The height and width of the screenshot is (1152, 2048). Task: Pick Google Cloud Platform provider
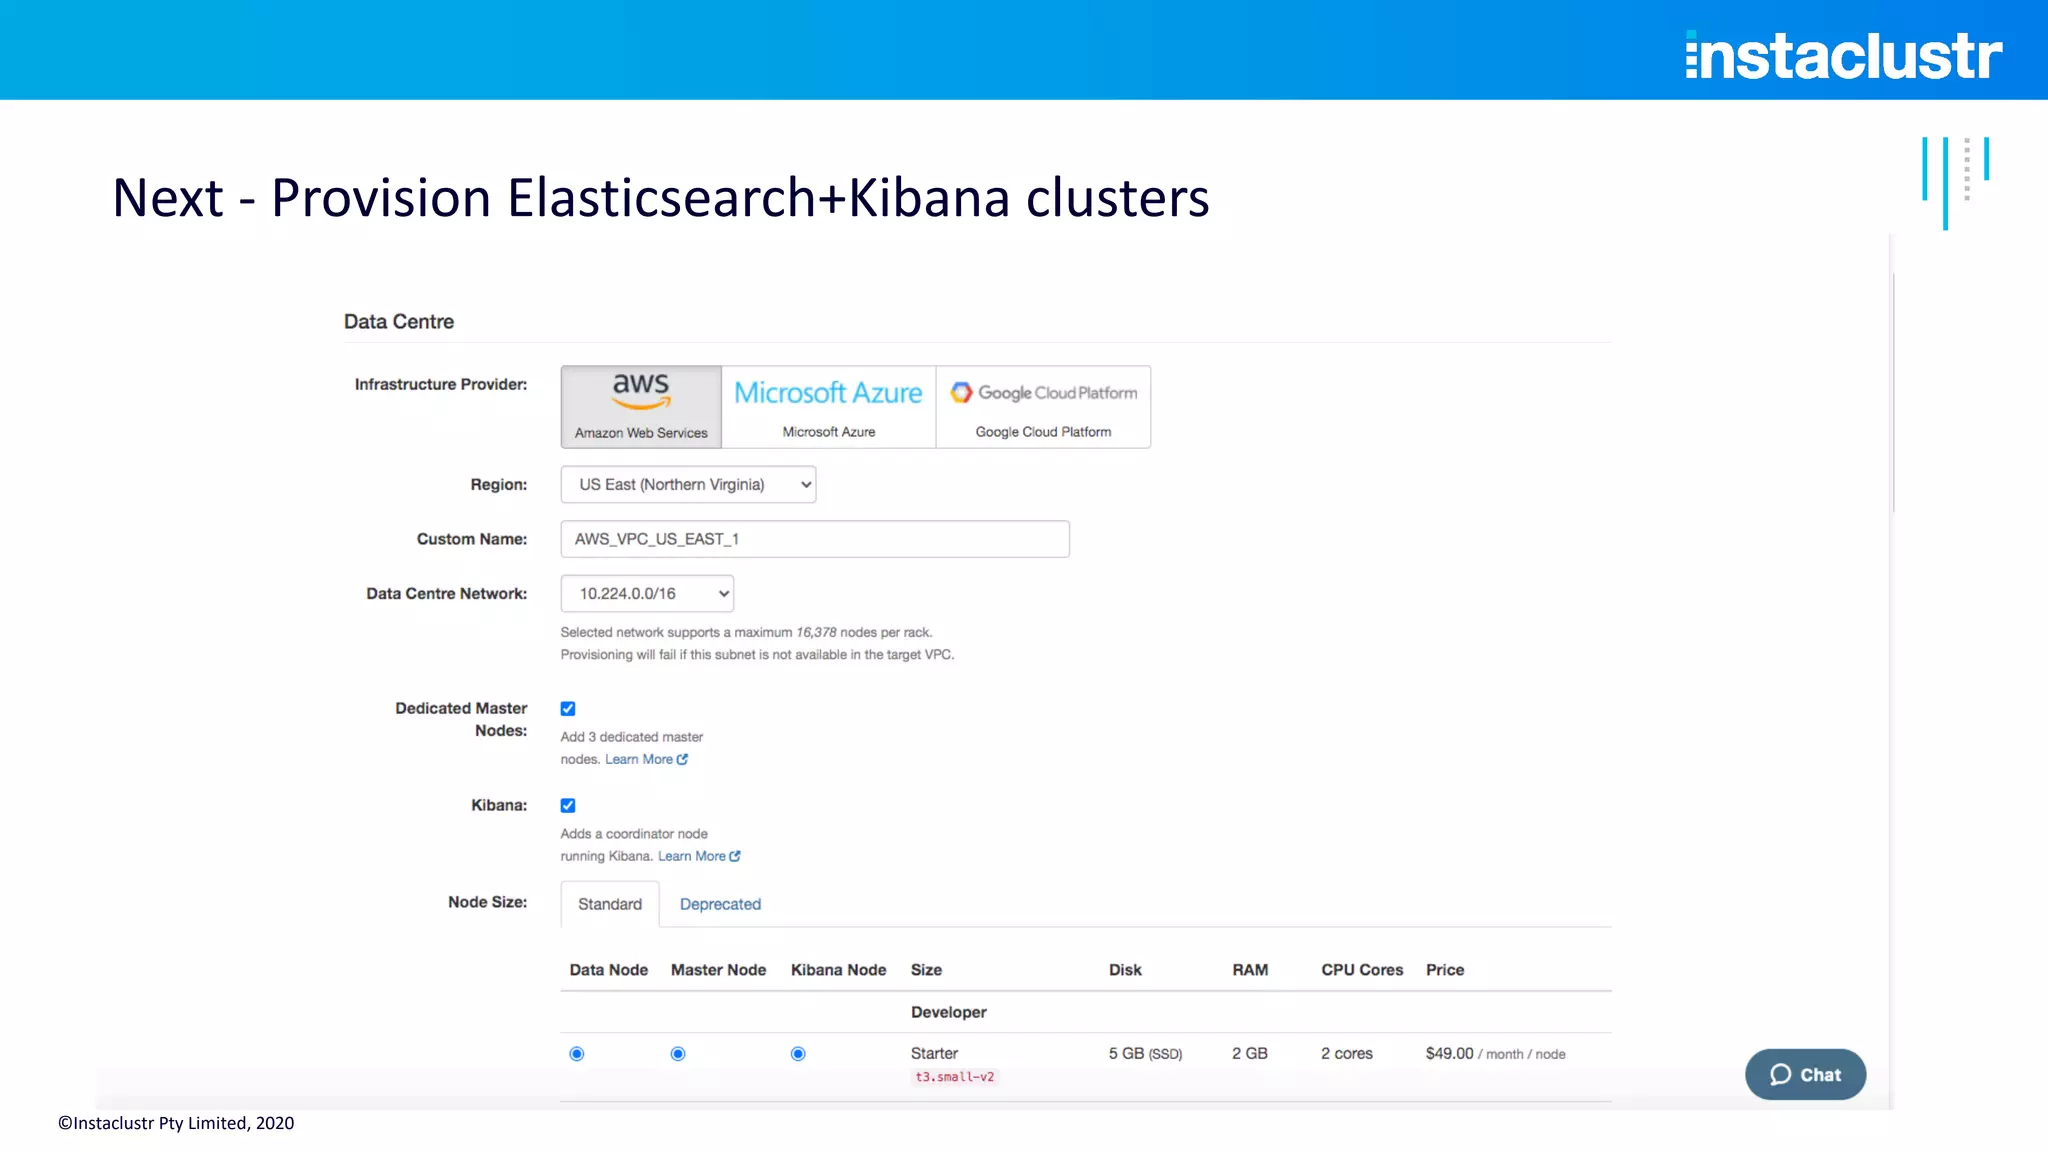coord(1043,407)
